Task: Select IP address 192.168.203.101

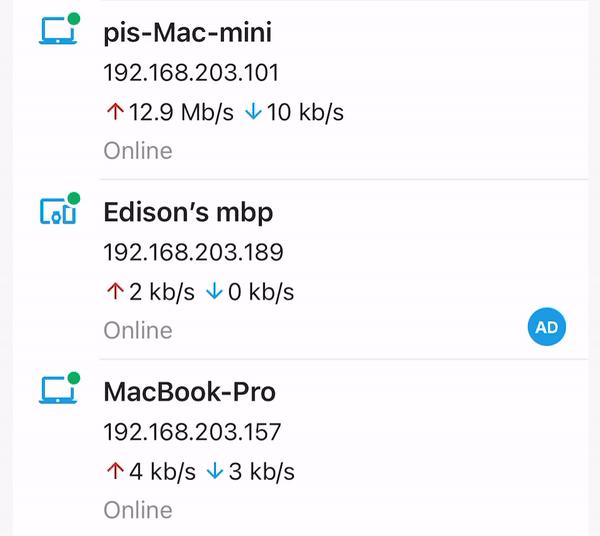Action: click(191, 72)
